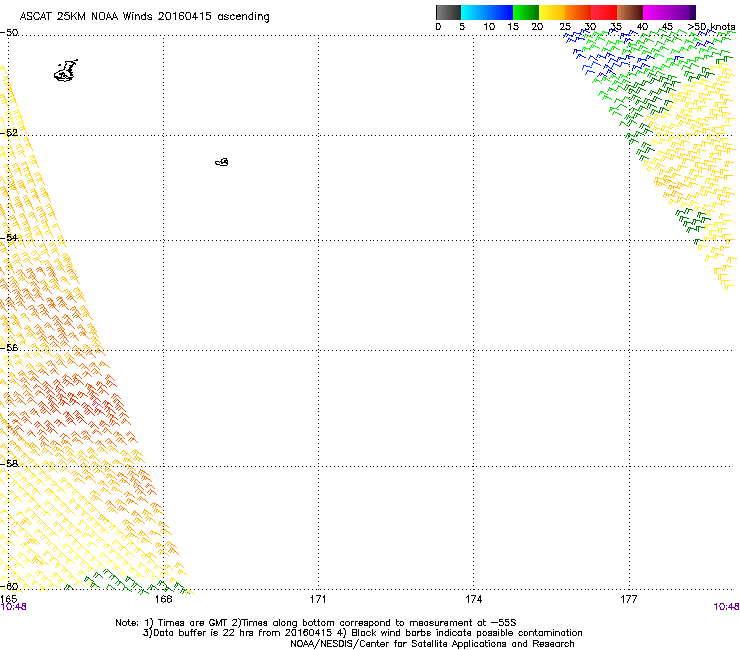Click the '10' label under the color scale
Screen dimensions: 740x650
click(489, 27)
